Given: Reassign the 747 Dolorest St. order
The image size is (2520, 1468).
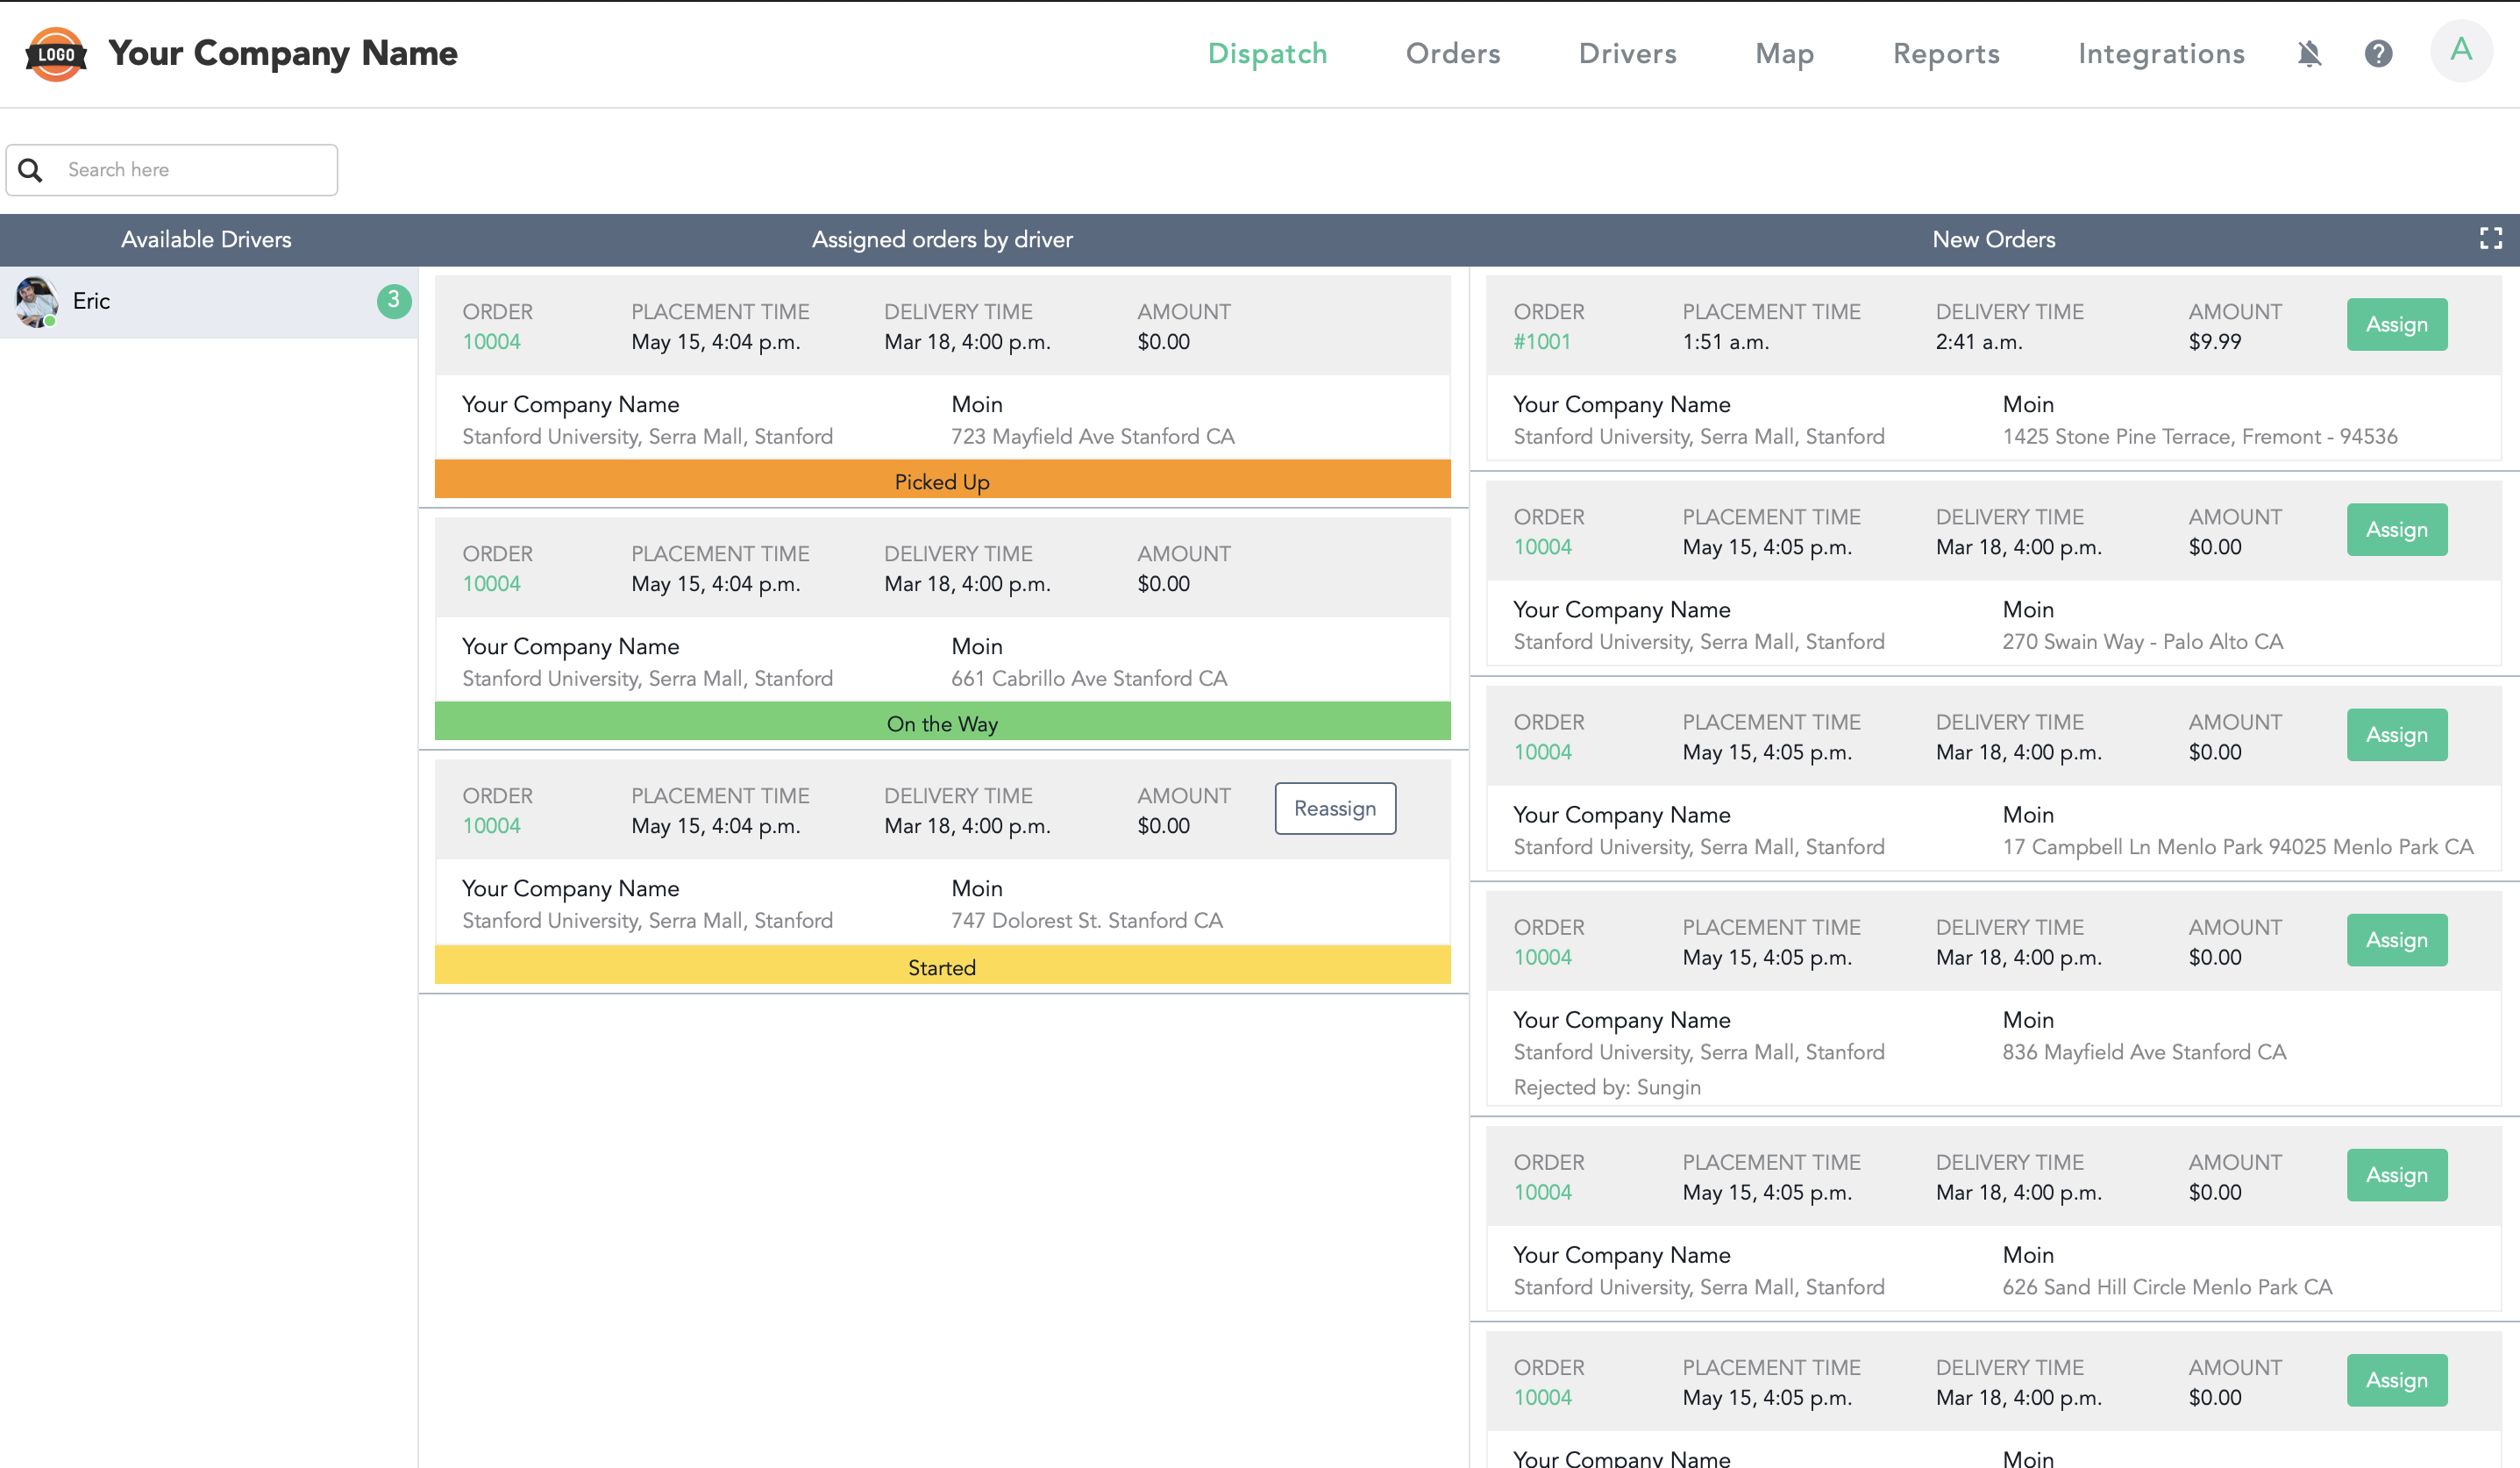Looking at the screenshot, I should [1334, 808].
